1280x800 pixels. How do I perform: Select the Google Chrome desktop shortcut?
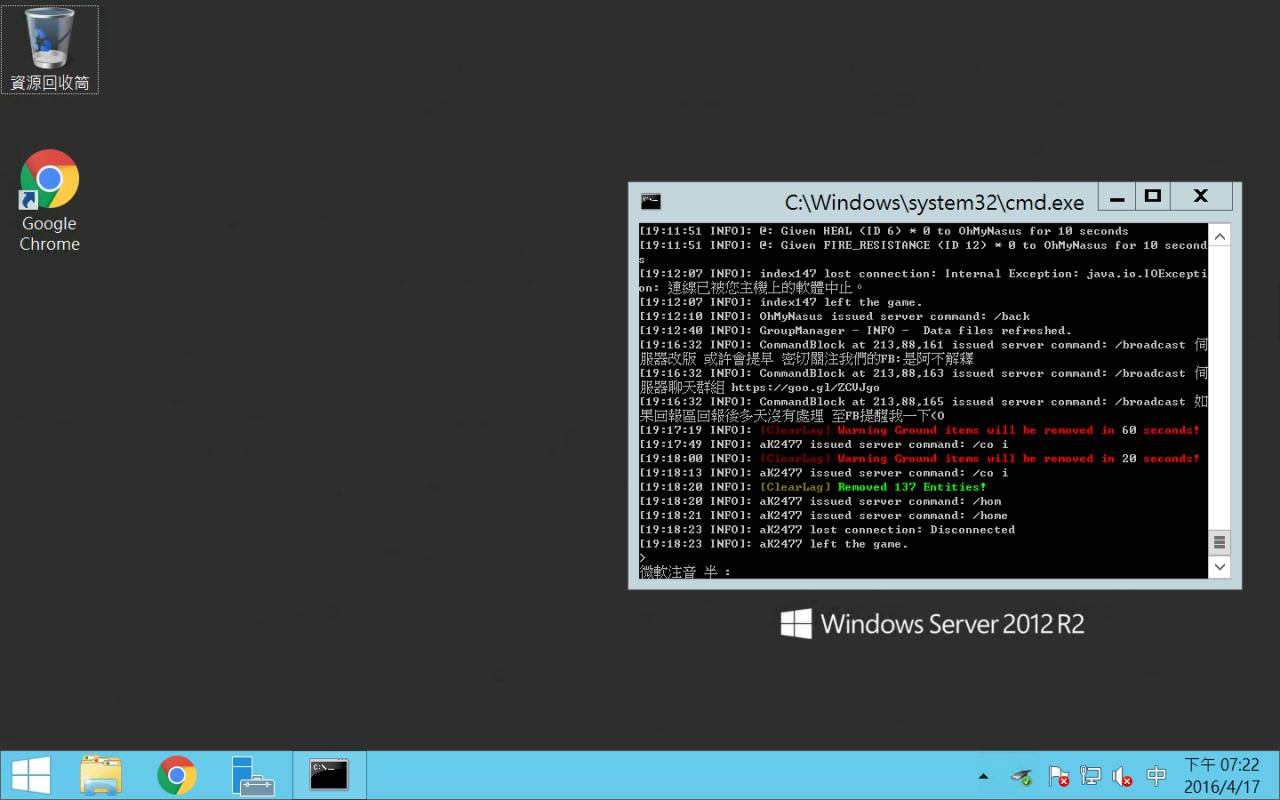[50, 201]
